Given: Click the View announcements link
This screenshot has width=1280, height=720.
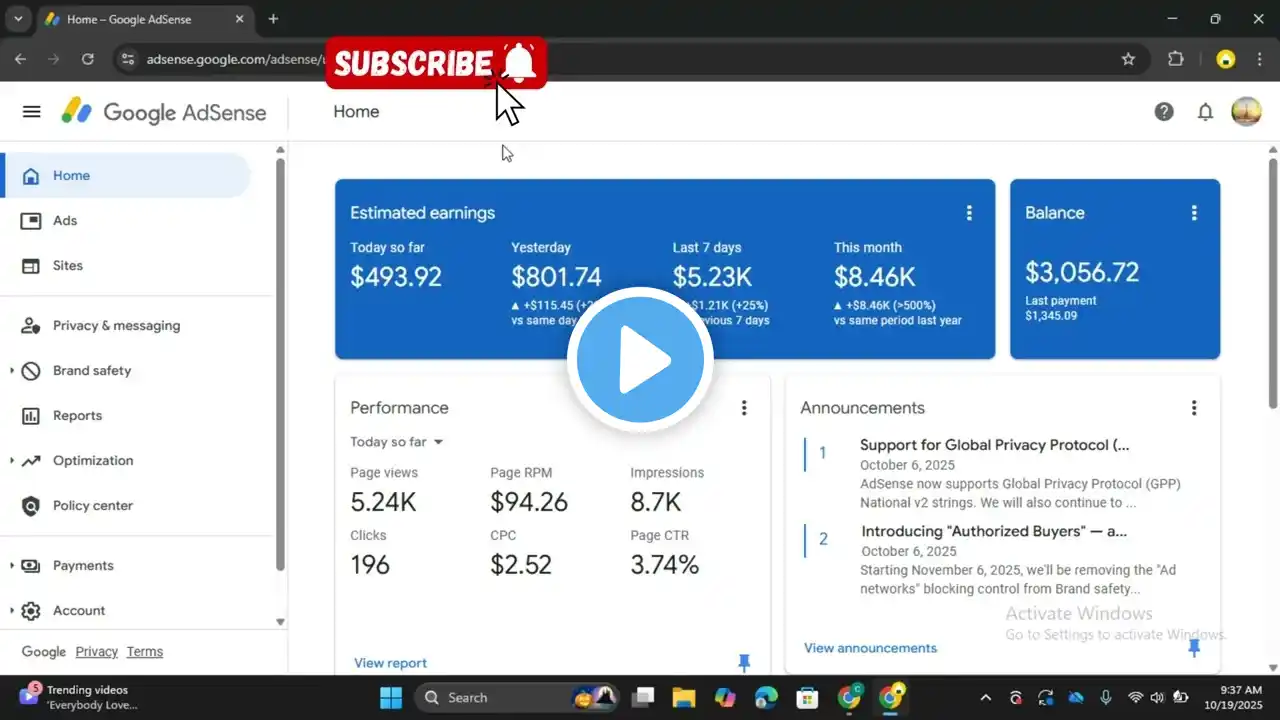Looking at the screenshot, I should point(870,648).
